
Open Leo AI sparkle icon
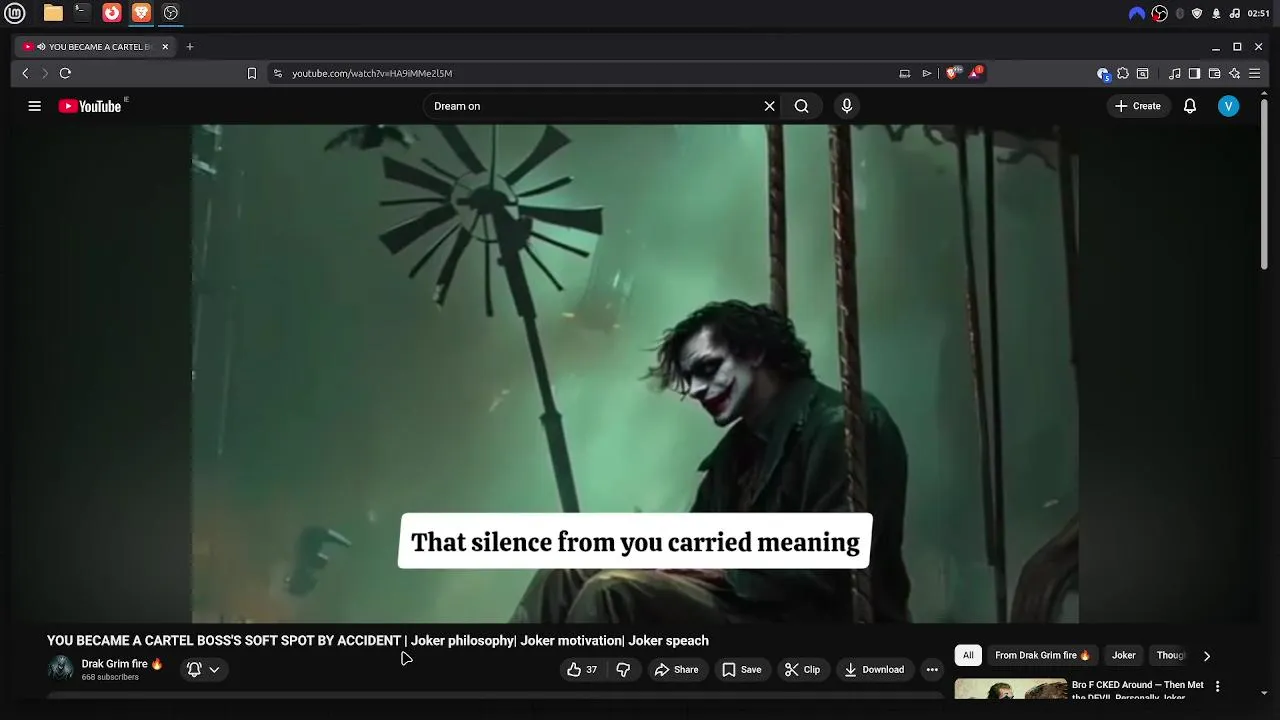pos(1235,73)
